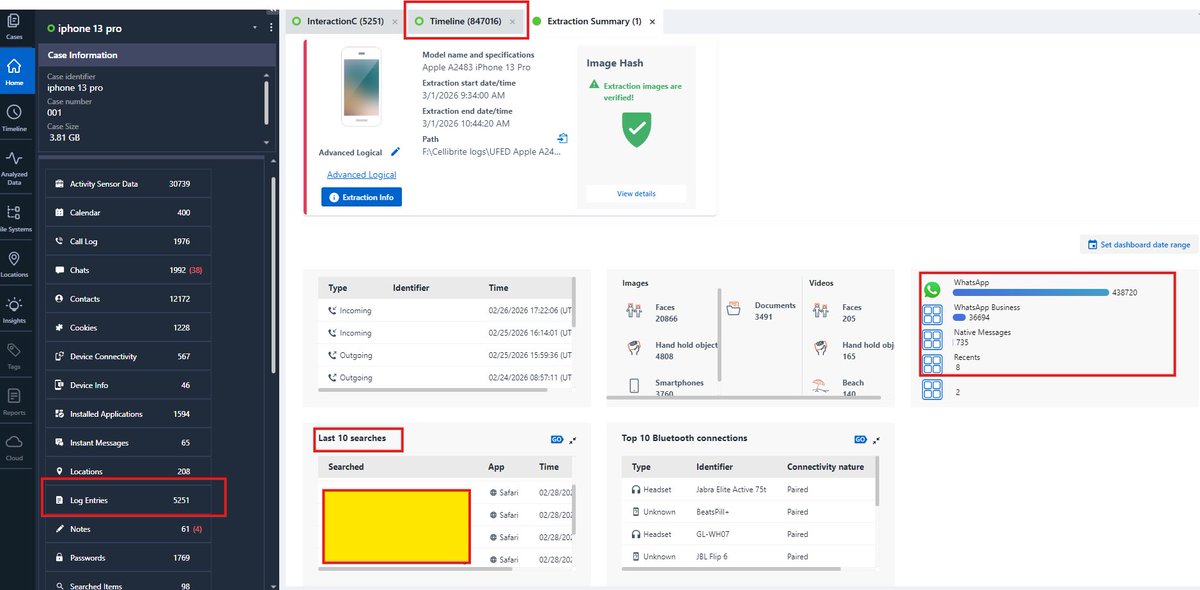Click Incoming call row at 02/26/2026 17:22:06
This screenshot has width=1200, height=590.
point(445,311)
